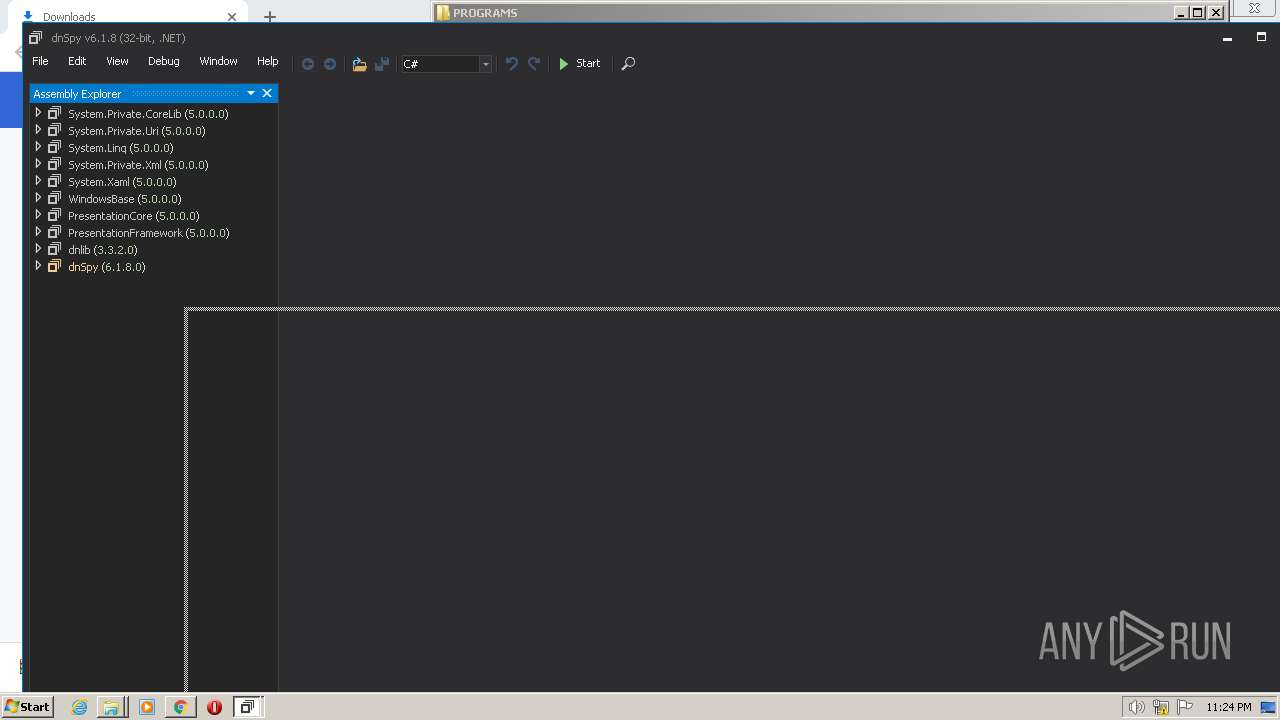Restore the PROGRAMS window via its maximize button
Screen dimensions: 1280x720
[x=1198, y=12]
